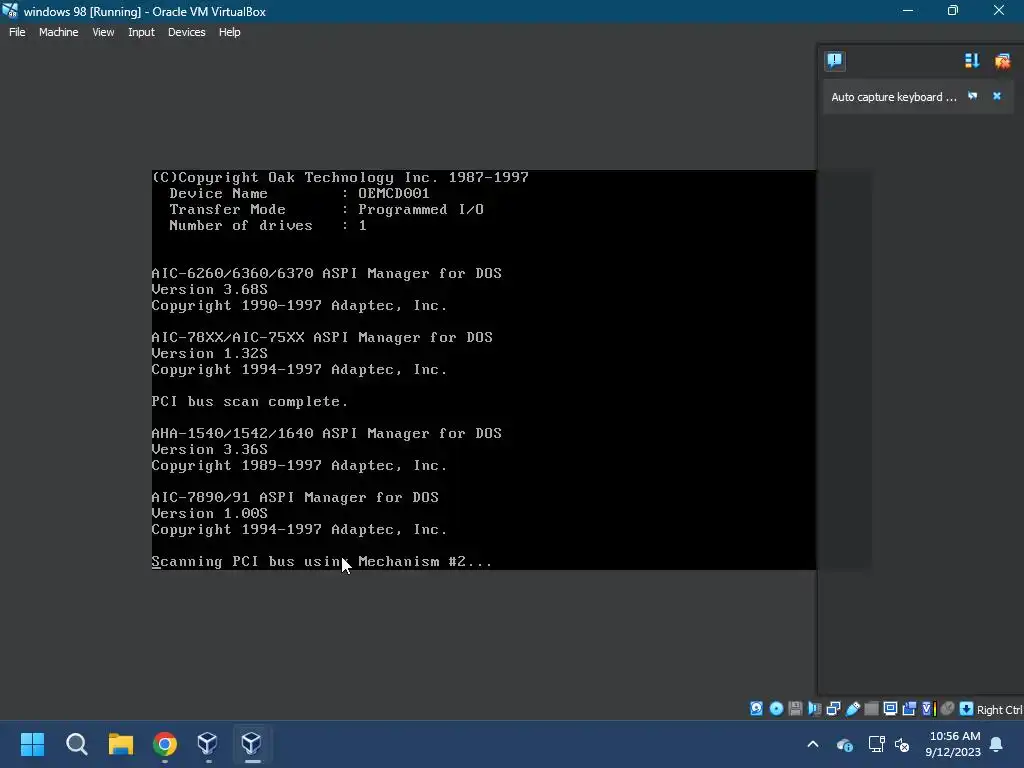Open File Explorer from the taskbar

point(121,744)
